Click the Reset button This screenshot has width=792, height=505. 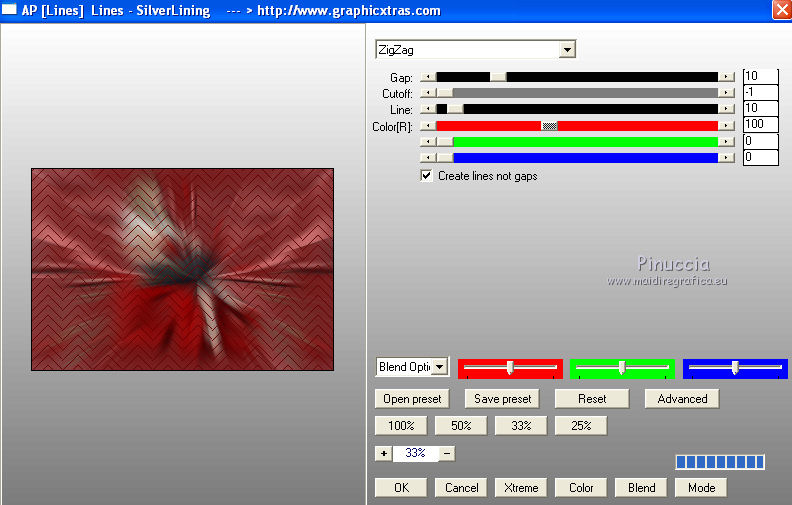592,399
